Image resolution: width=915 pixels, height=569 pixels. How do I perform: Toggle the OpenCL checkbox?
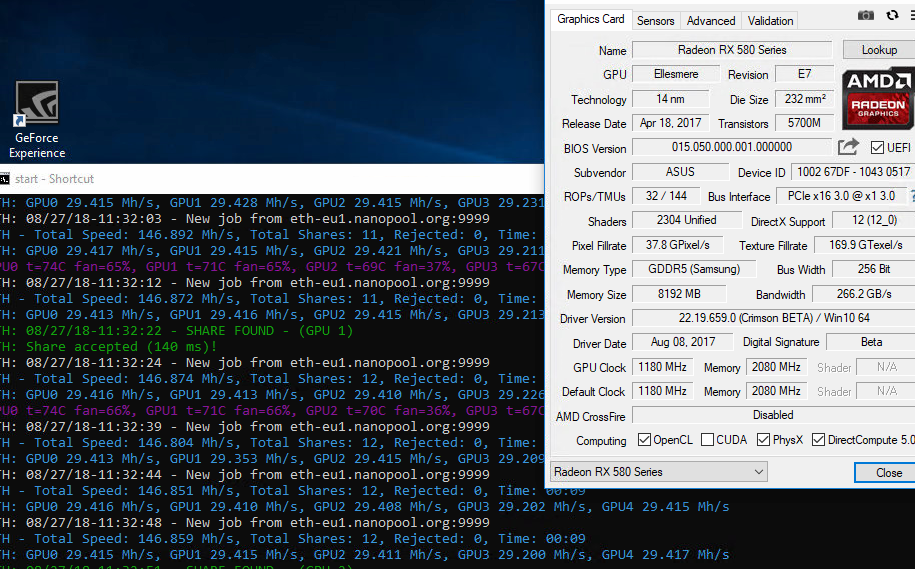[646, 440]
